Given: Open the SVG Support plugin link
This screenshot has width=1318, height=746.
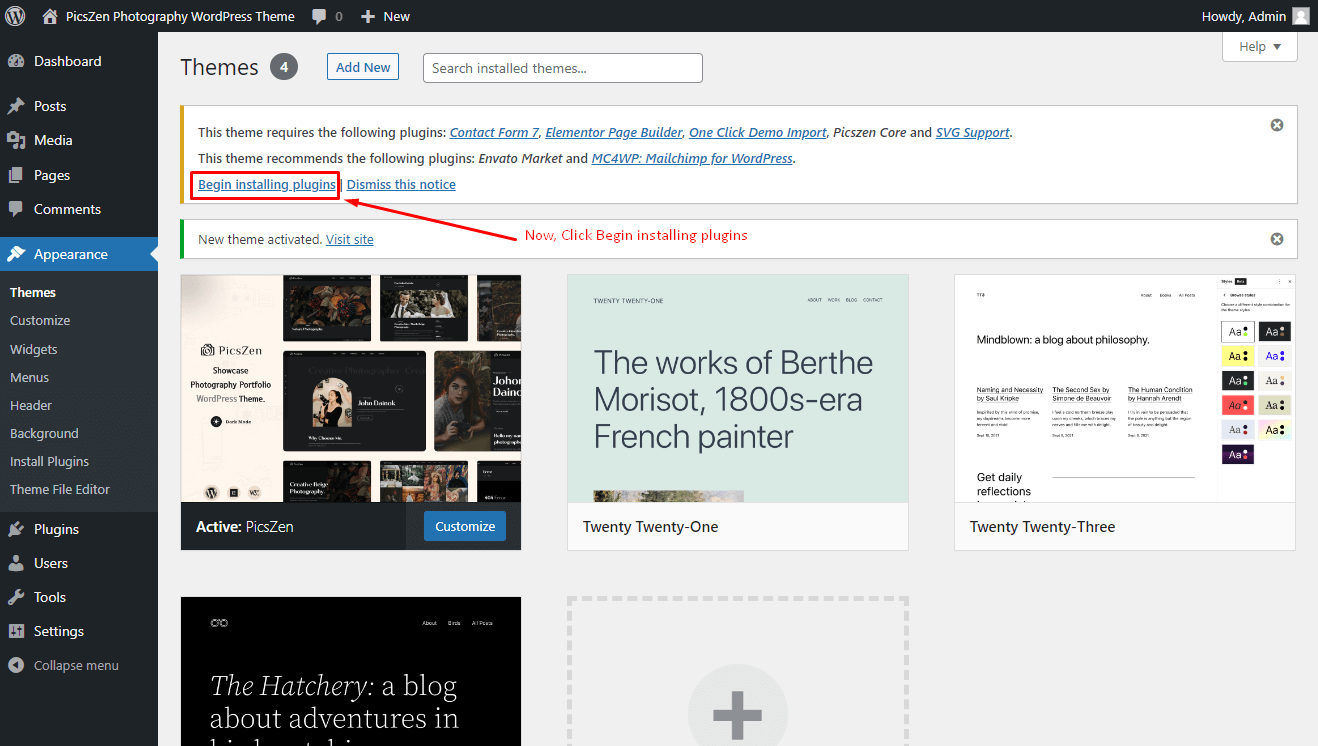Looking at the screenshot, I should 973,132.
